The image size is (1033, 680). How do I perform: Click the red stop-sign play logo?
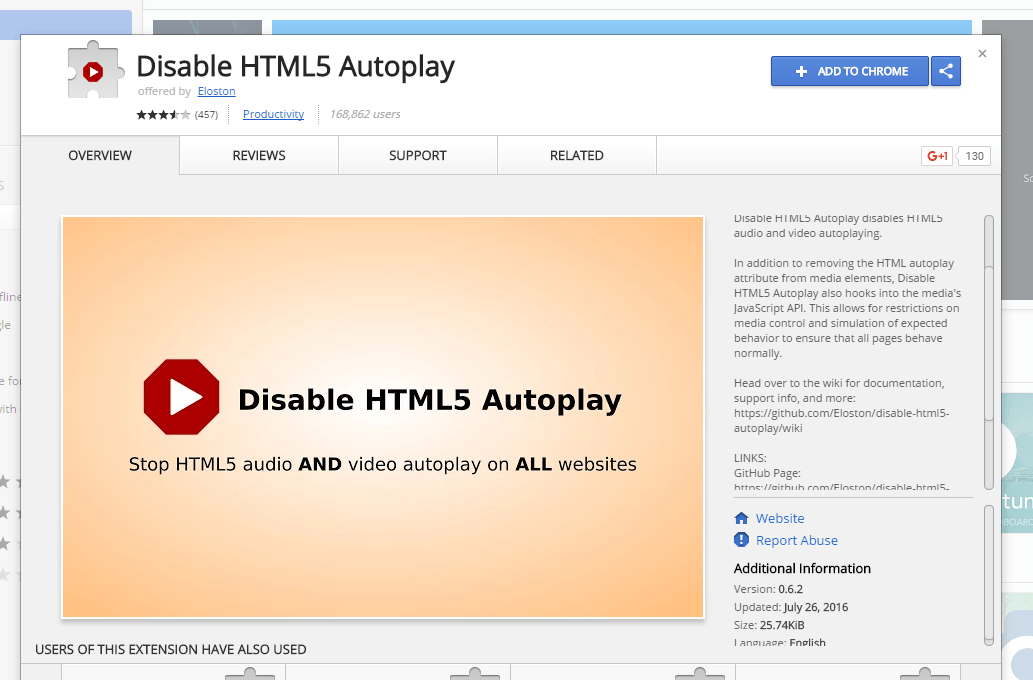[x=181, y=397]
